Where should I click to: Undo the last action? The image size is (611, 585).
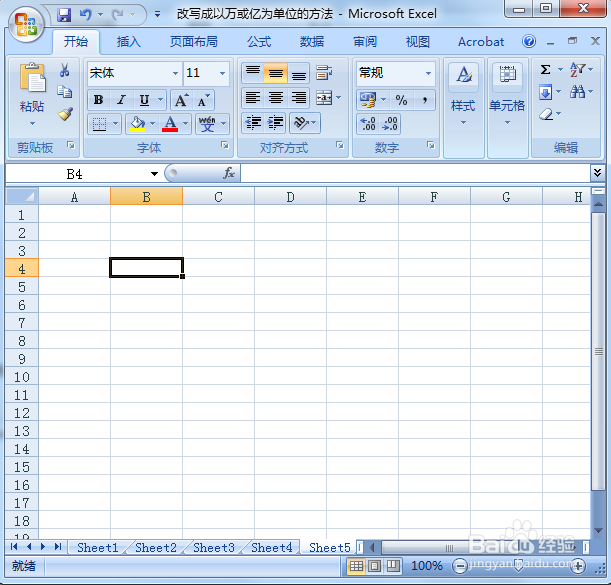pos(85,15)
